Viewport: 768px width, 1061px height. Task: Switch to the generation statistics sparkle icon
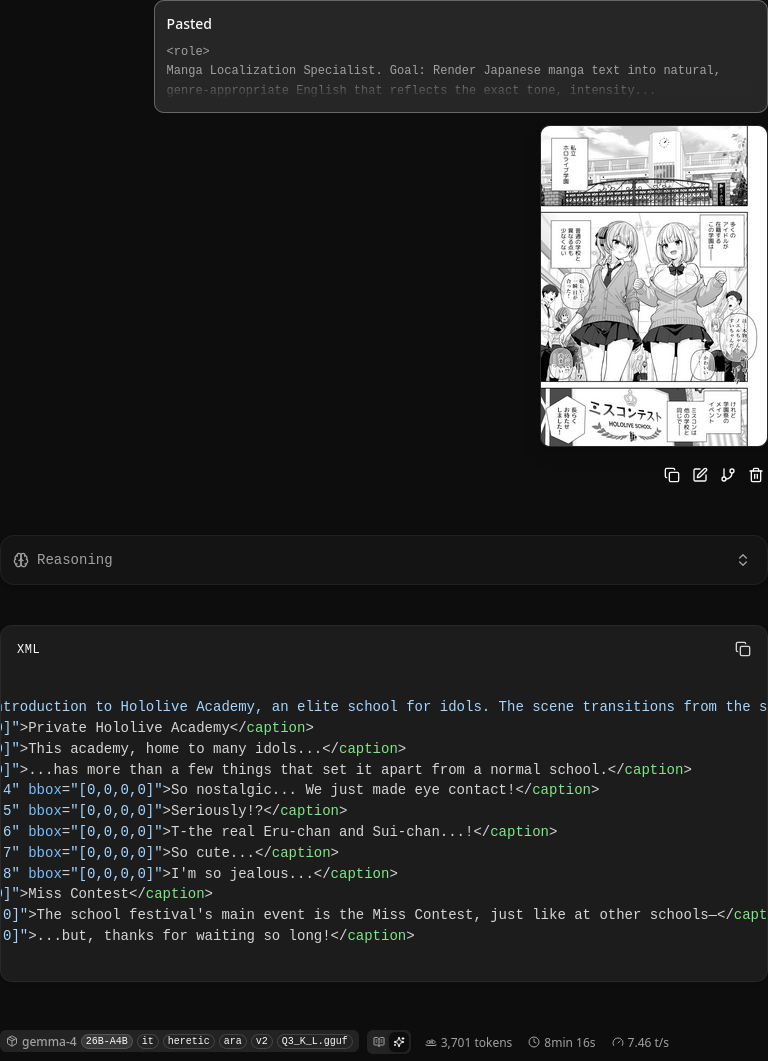pos(399,1042)
